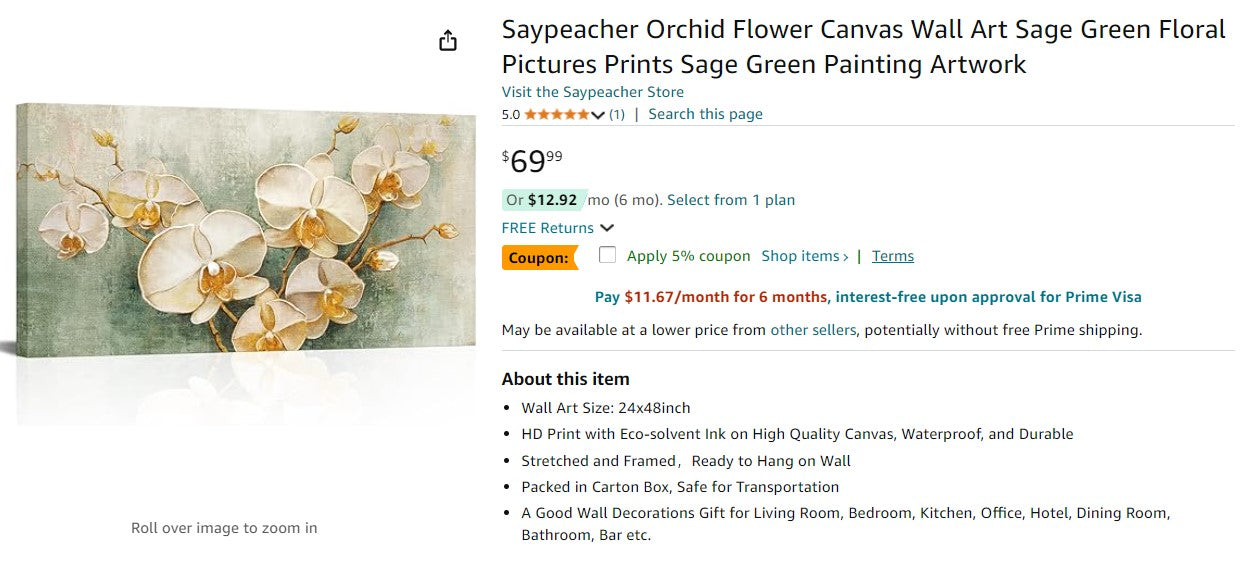Click the Saypeacher Orchid Flower product title
This screenshot has height=565, width=1259.
[863, 47]
